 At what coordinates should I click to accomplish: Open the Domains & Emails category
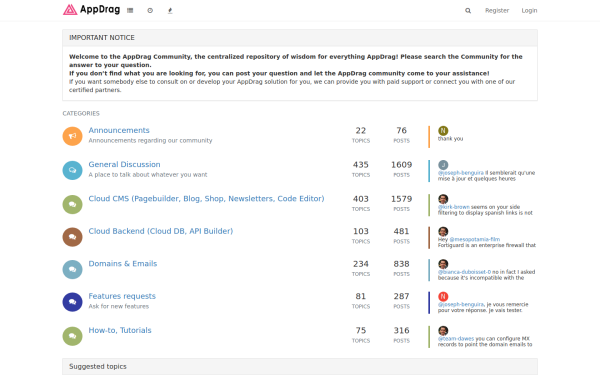123,264
